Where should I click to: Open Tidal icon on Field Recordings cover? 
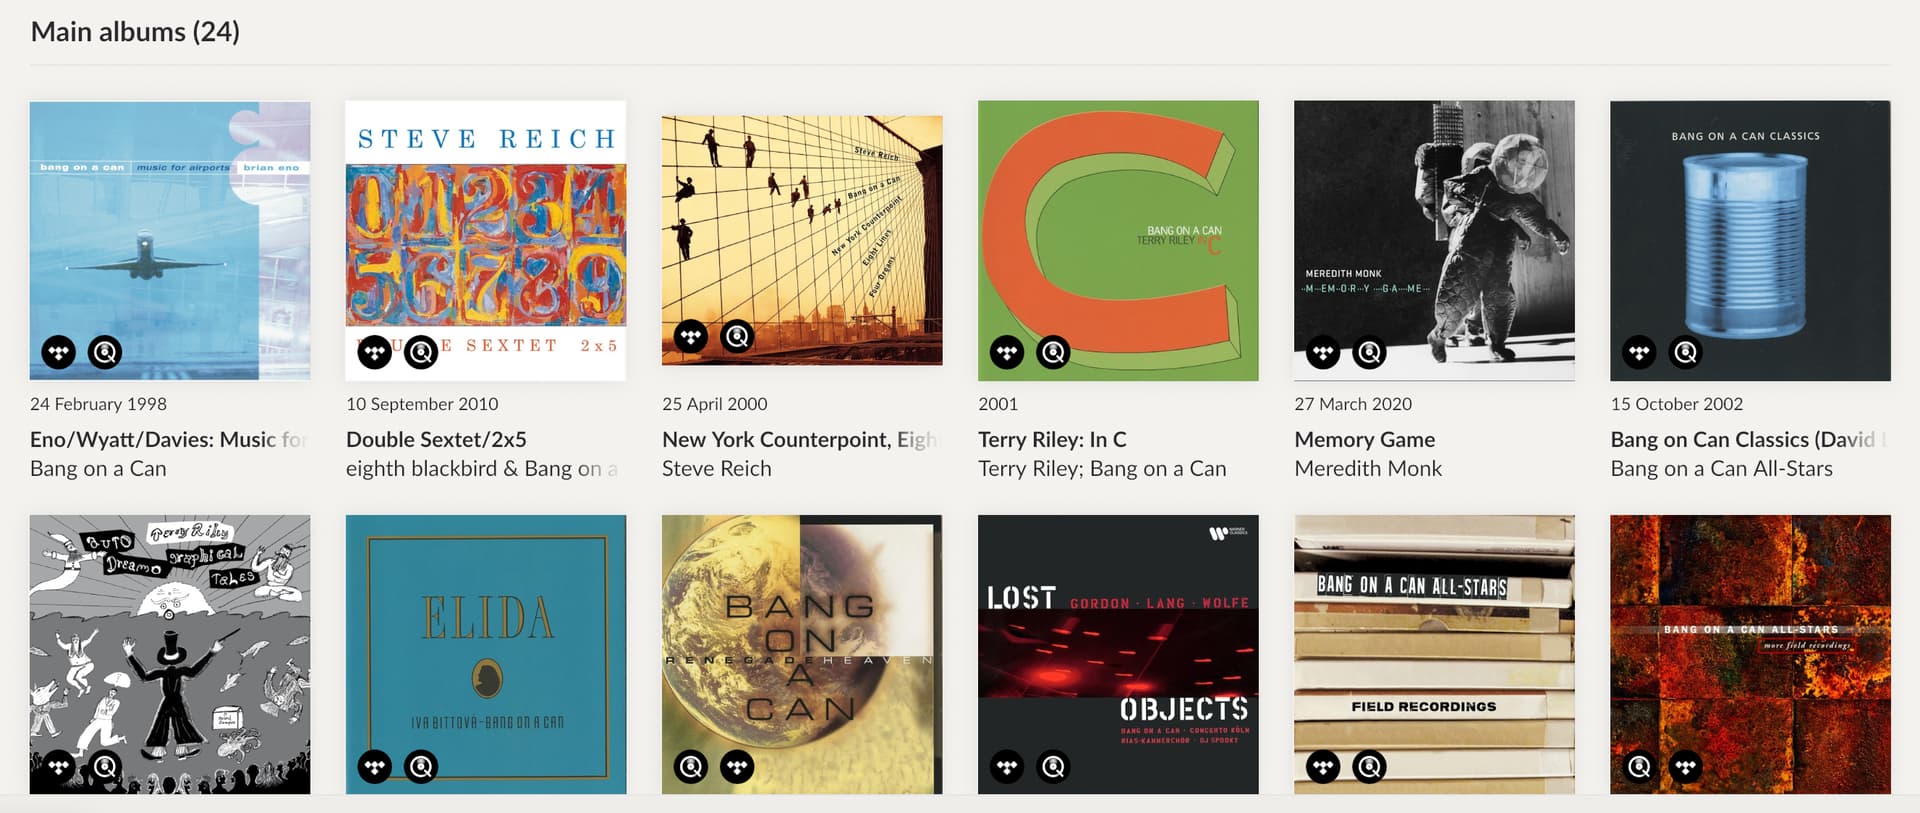pyautogui.click(x=1323, y=767)
